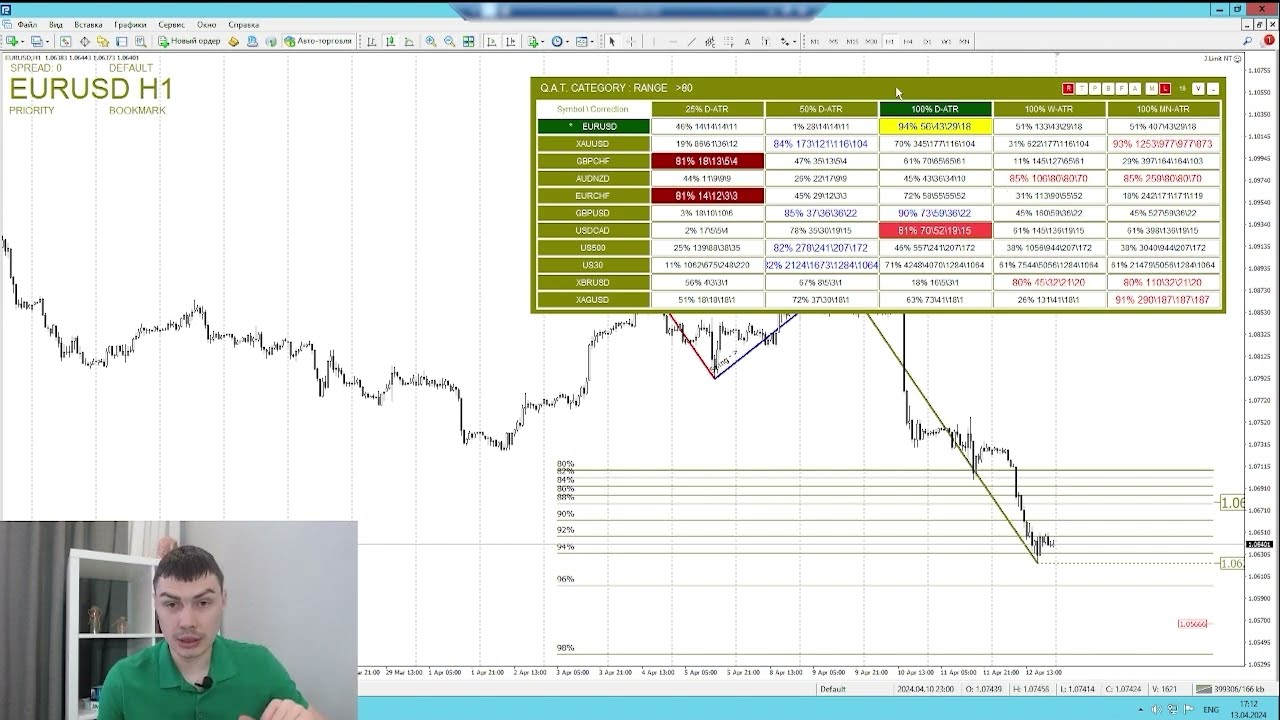Tile chart windows icon
The width and height of the screenshot is (1280, 720).
click(x=468, y=42)
